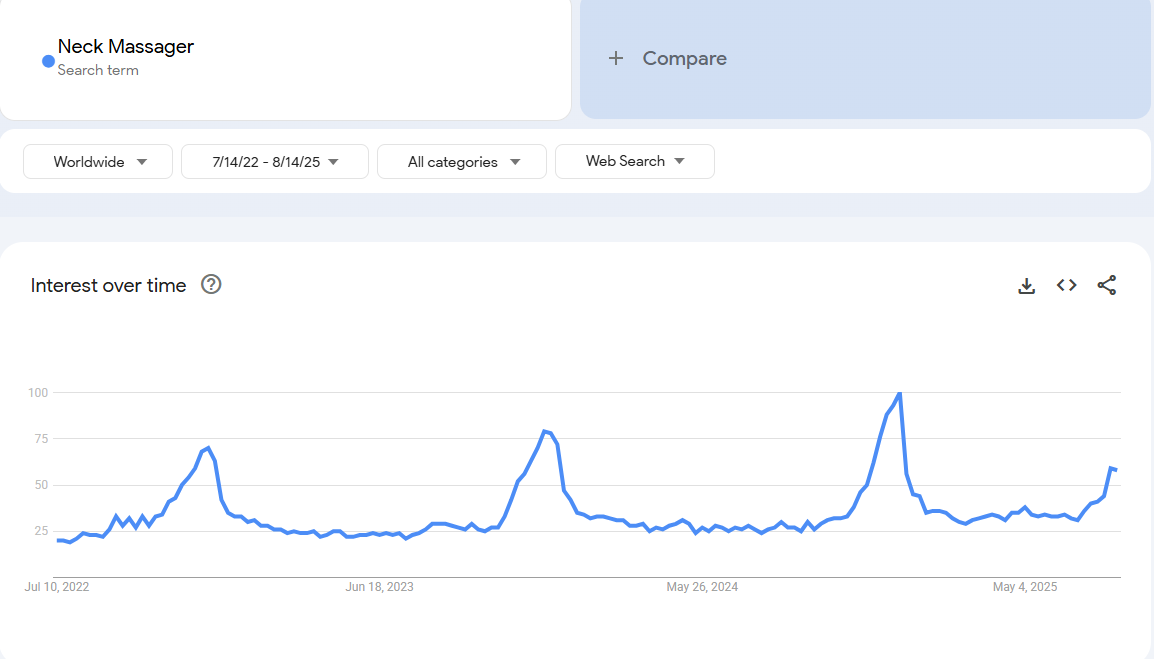The image size is (1154, 659).
Task: Click the blue dot beside Neck Massager
Action: click(48, 61)
